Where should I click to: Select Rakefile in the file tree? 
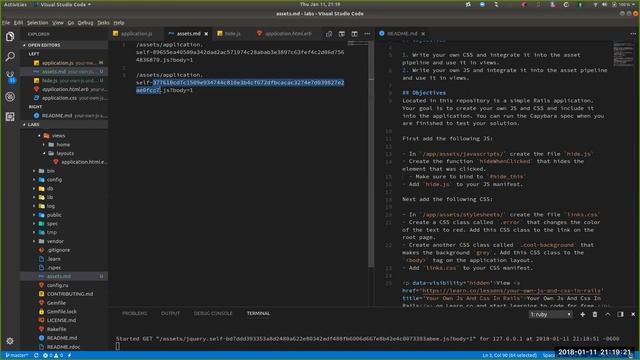pos(56,329)
